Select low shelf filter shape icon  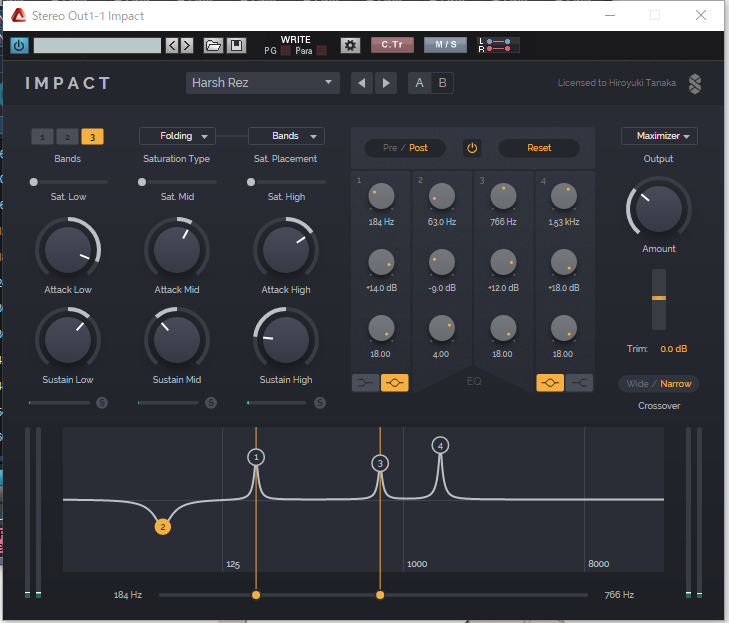click(x=365, y=383)
